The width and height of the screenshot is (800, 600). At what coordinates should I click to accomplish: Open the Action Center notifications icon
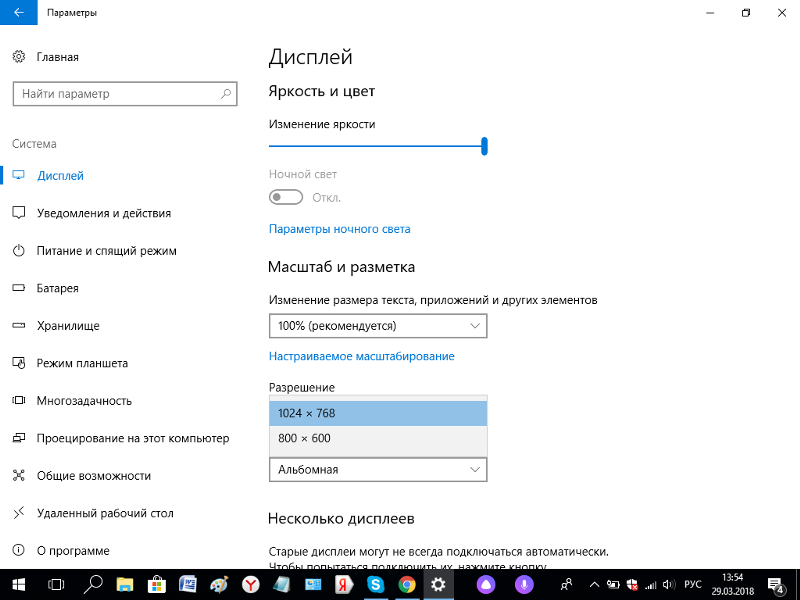point(776,585)
